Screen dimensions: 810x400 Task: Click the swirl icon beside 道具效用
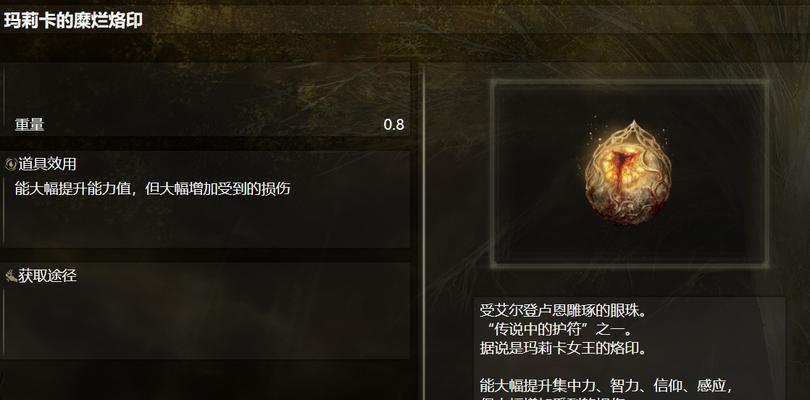pyautogui.click(x=10, y=164)
